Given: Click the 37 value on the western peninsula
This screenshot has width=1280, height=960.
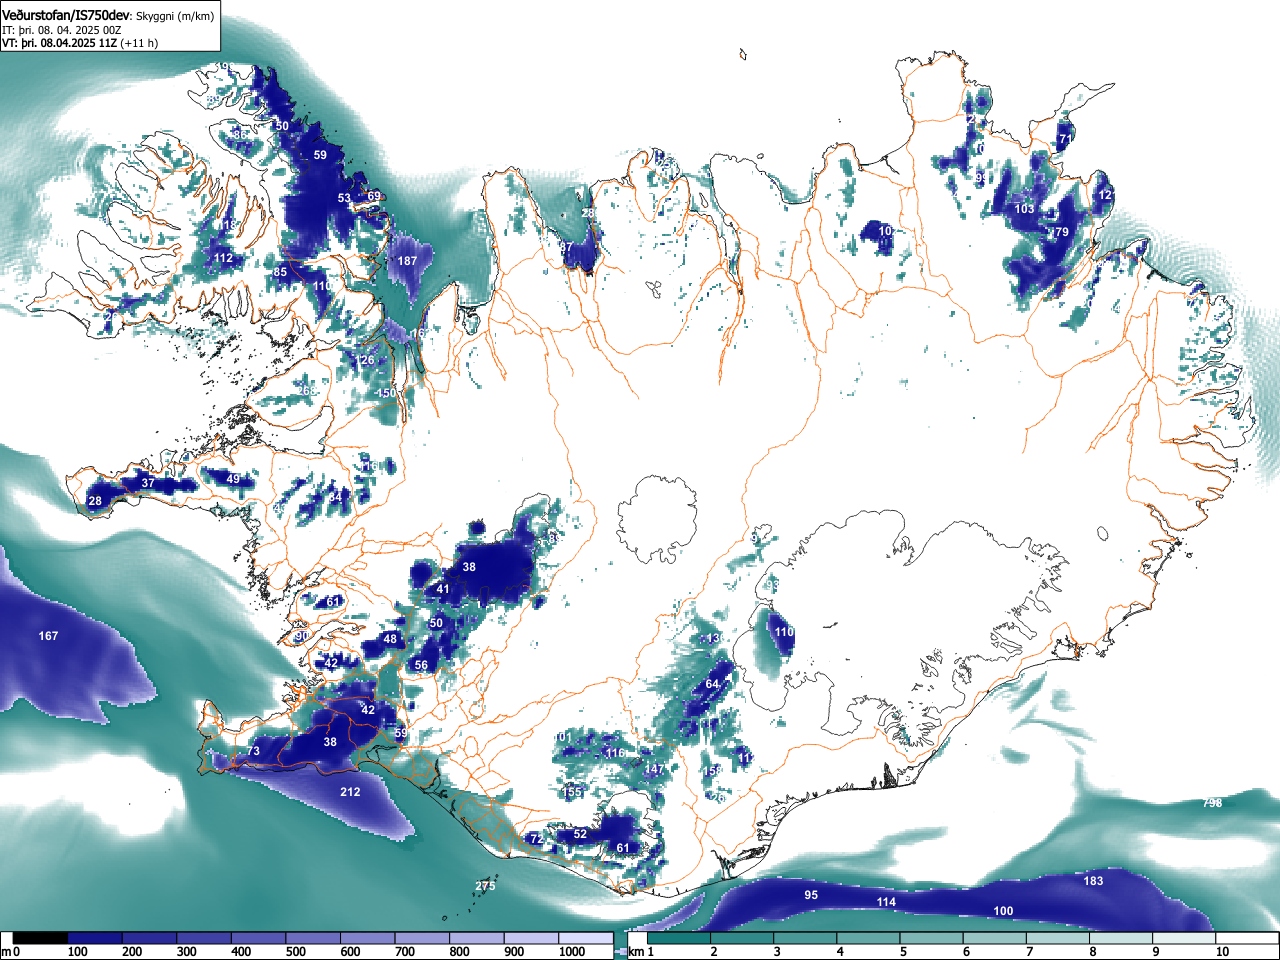Looking at the screenshot, I should [148, 483].
